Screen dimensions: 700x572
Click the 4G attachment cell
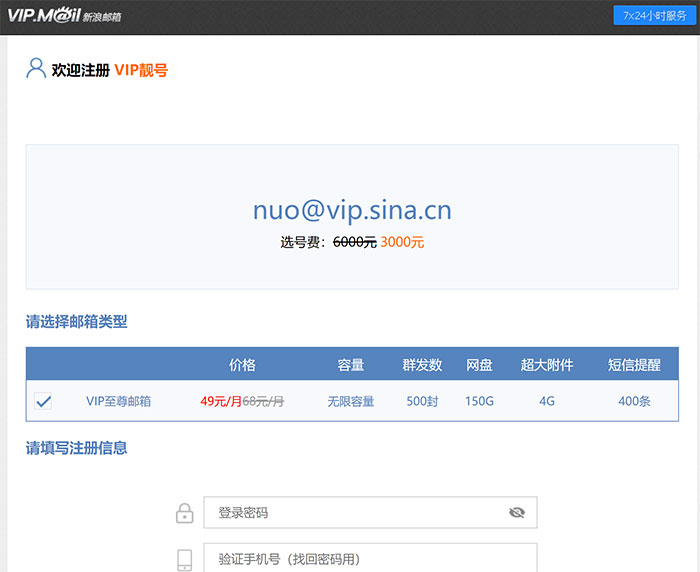[547, 401]
